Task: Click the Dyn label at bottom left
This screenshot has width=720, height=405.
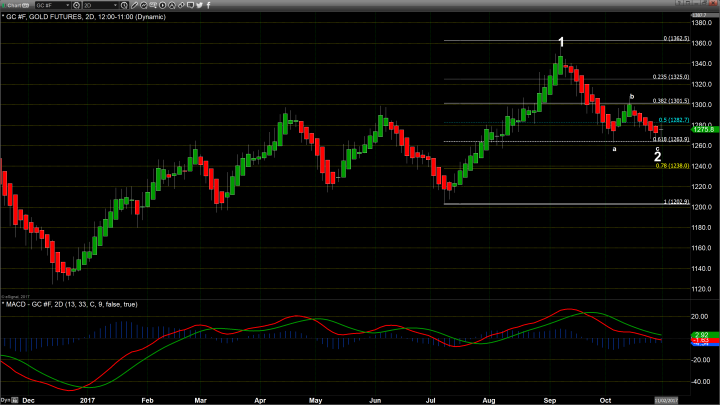Action: pos(5,400)
